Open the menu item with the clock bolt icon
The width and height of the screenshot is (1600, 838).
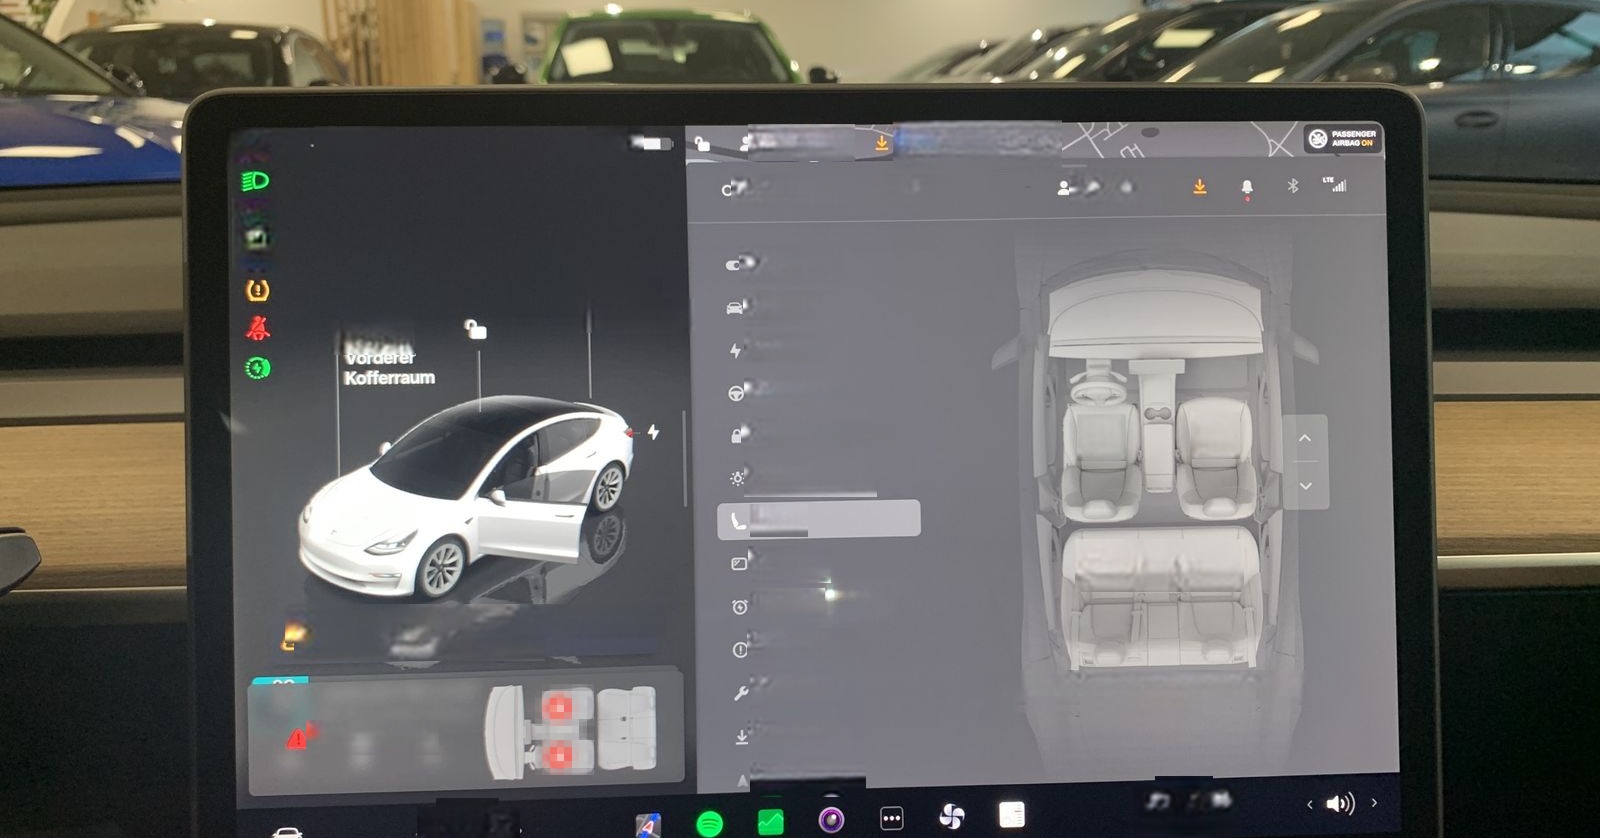[x=739, y=606]
